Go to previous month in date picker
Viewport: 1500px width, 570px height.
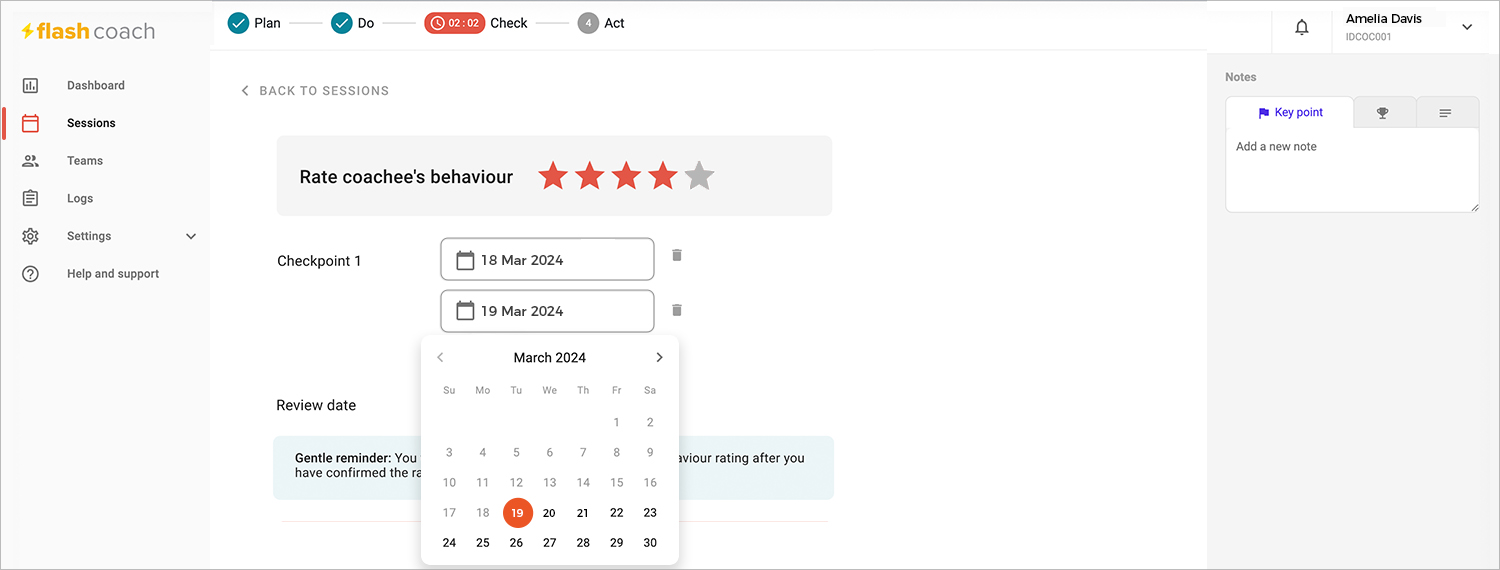[440, 357]
